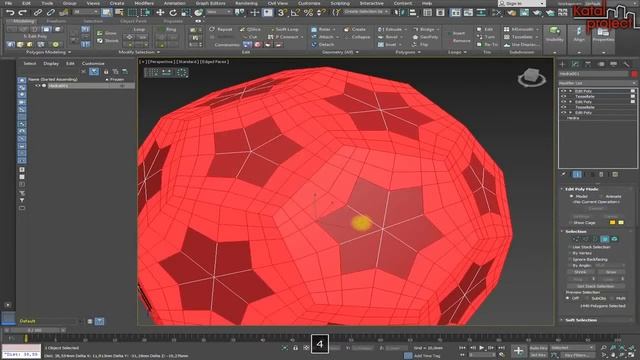
Task: Enable the Use Stack Selection checkbox
Action: (x=570, y=247)
